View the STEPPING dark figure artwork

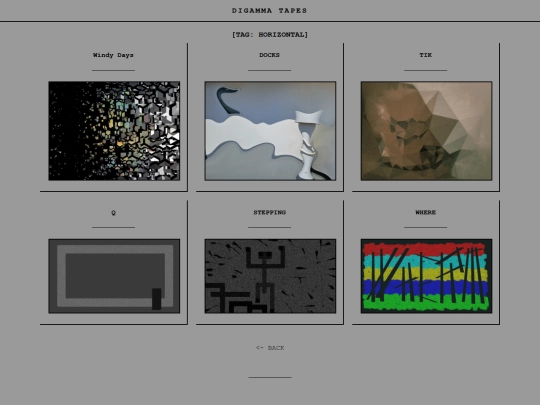(x=270, y=276)
